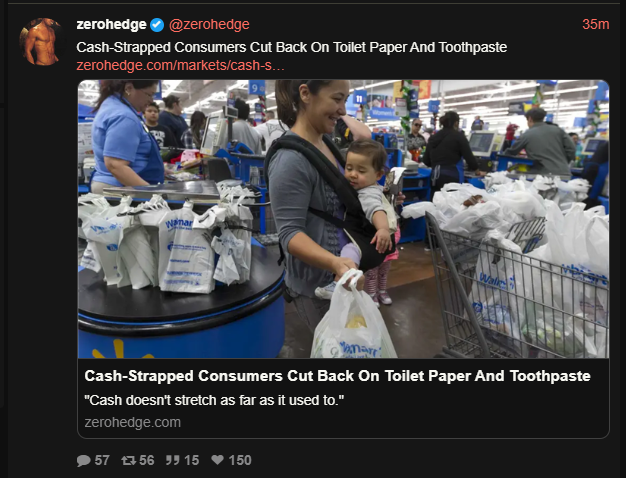This screenshot has width=626, height=478.
Task: Click the 35m timestamp
Action: point(595,24)
